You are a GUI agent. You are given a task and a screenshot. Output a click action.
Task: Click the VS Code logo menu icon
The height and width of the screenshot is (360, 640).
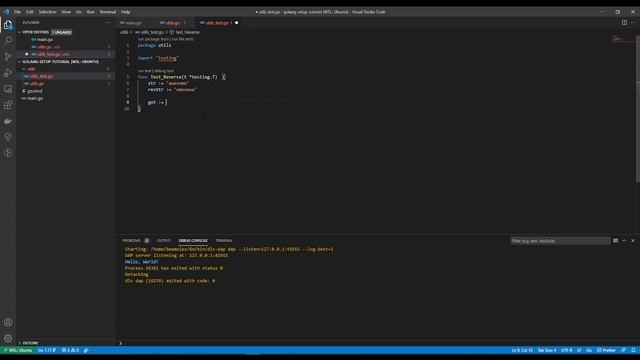(6, 12)
